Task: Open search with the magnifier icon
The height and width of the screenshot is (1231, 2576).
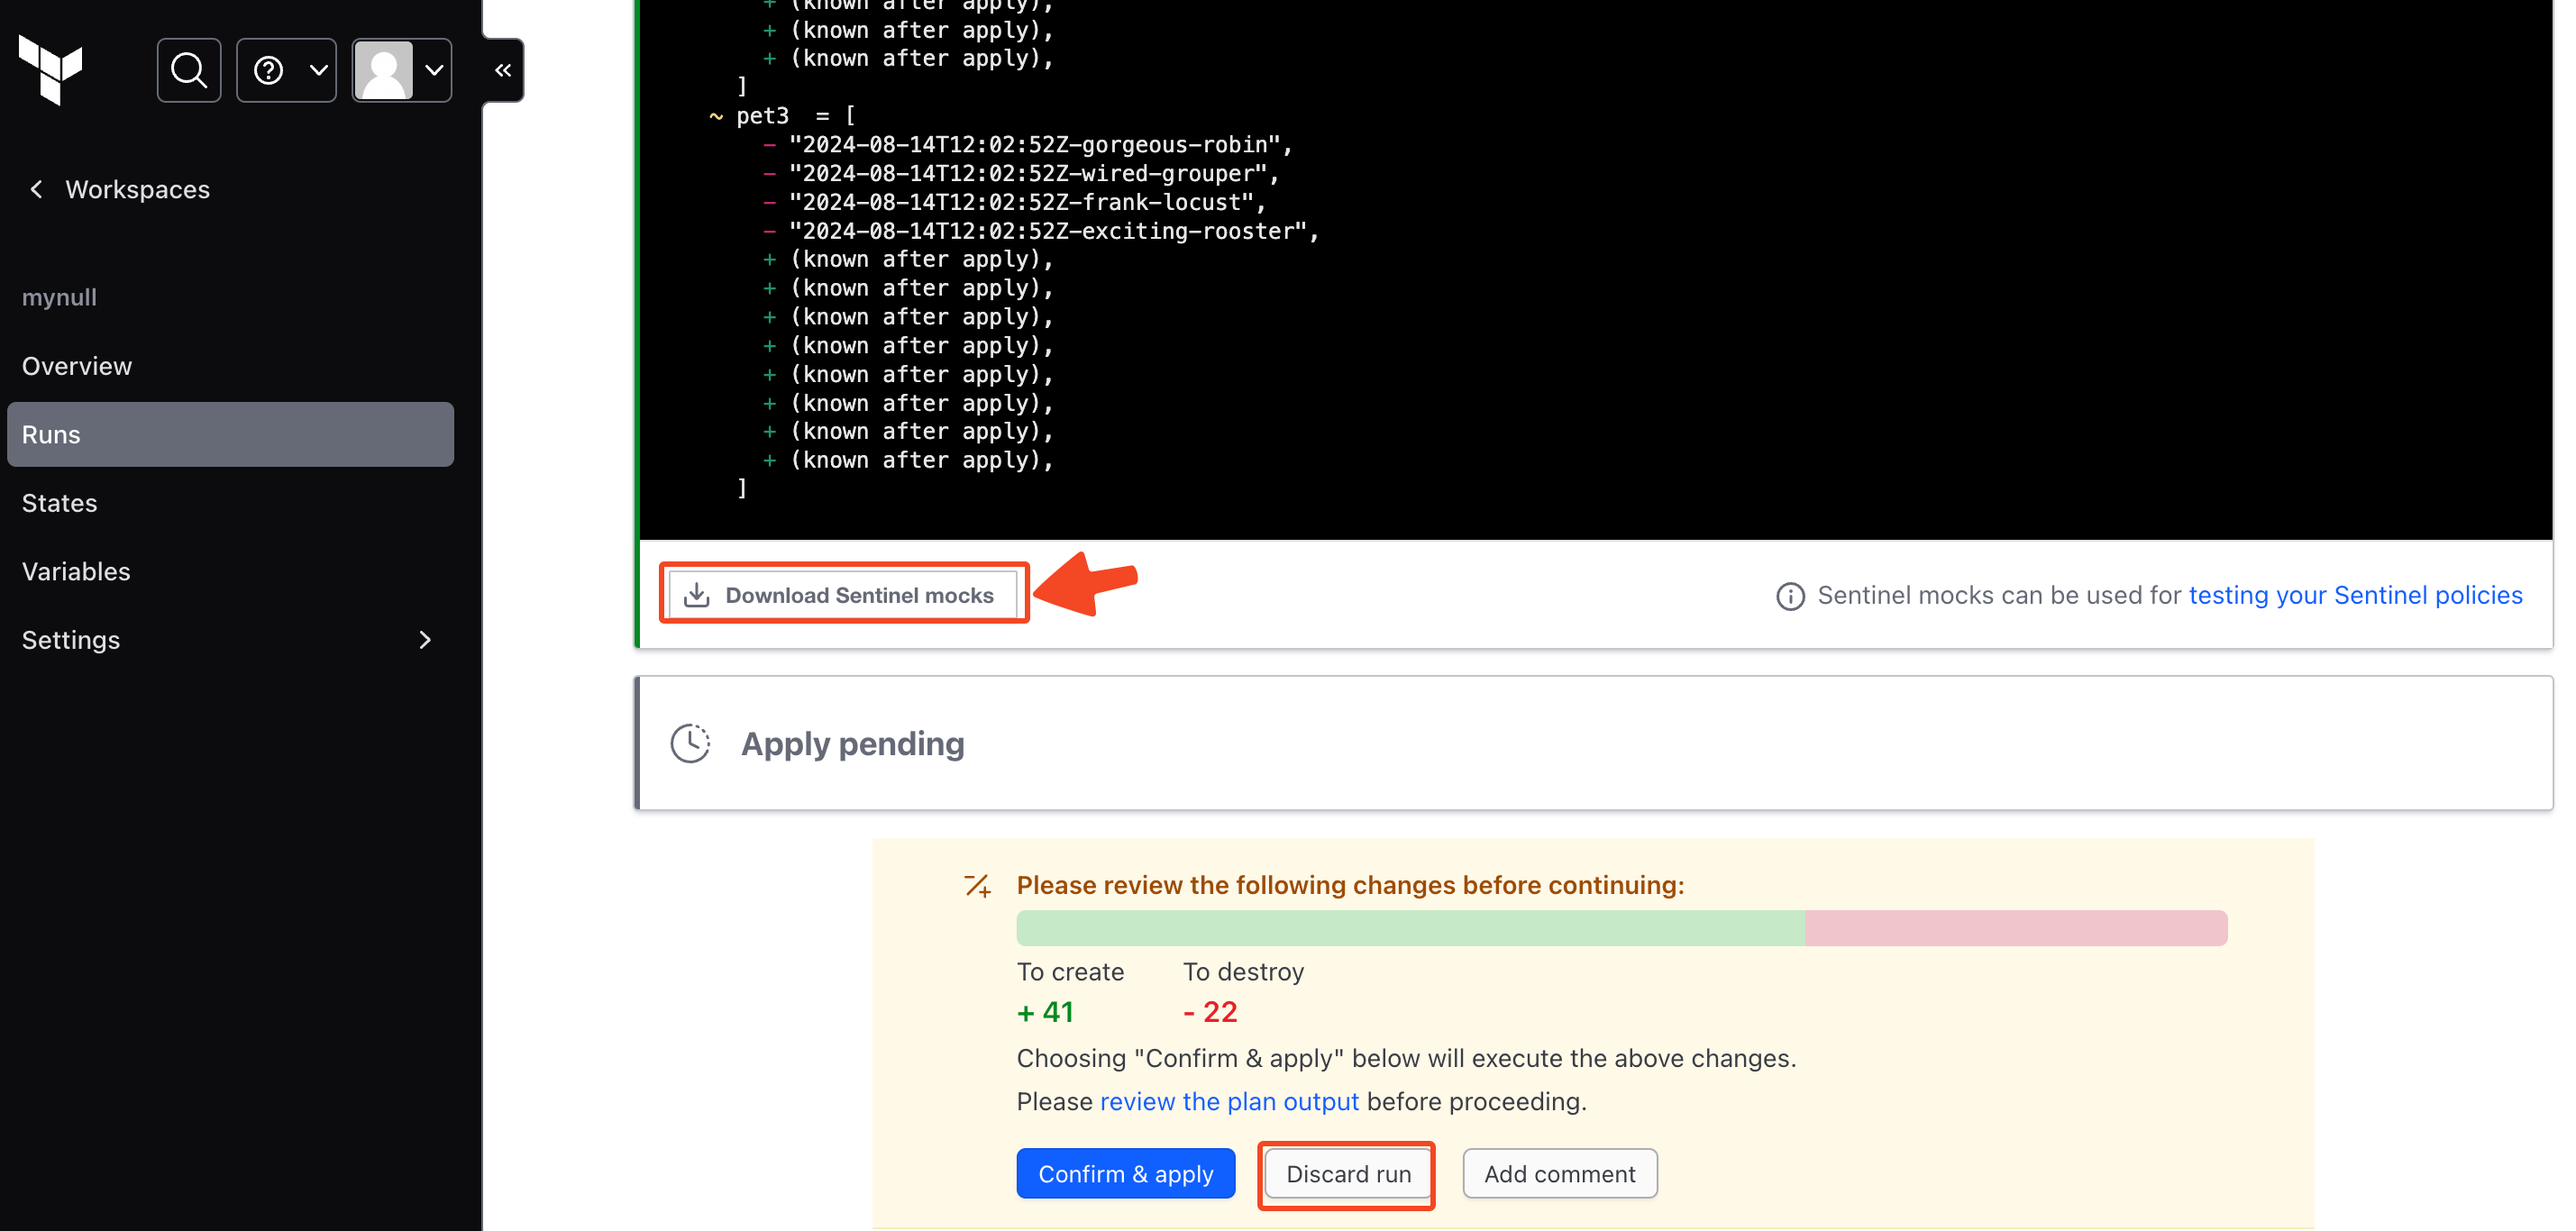Action: (188, 70)
